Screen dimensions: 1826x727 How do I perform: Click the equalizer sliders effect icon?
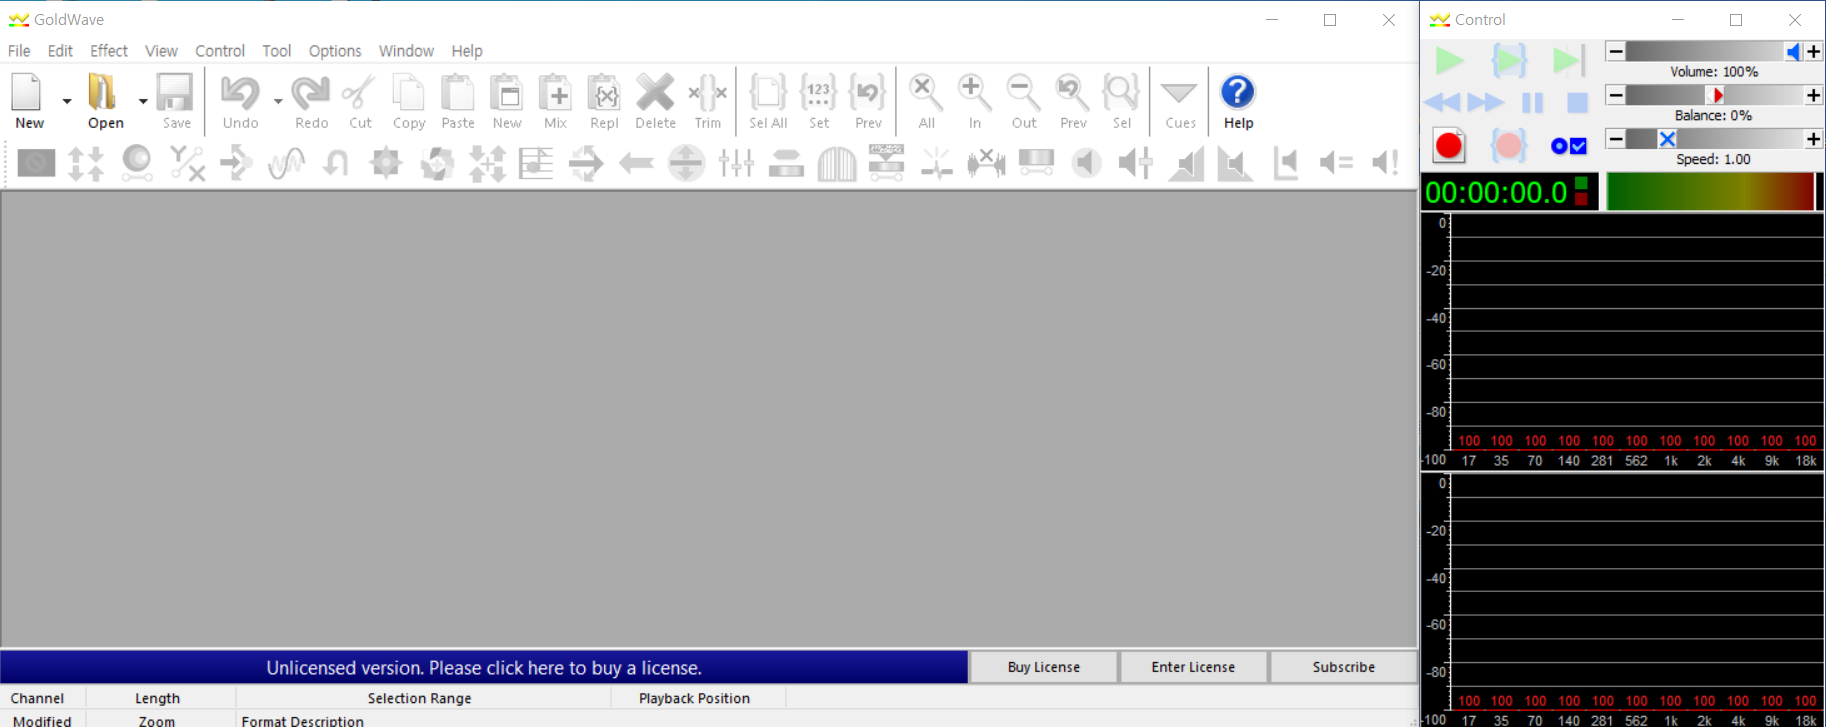pyautogui.click(x=736, y=162)
